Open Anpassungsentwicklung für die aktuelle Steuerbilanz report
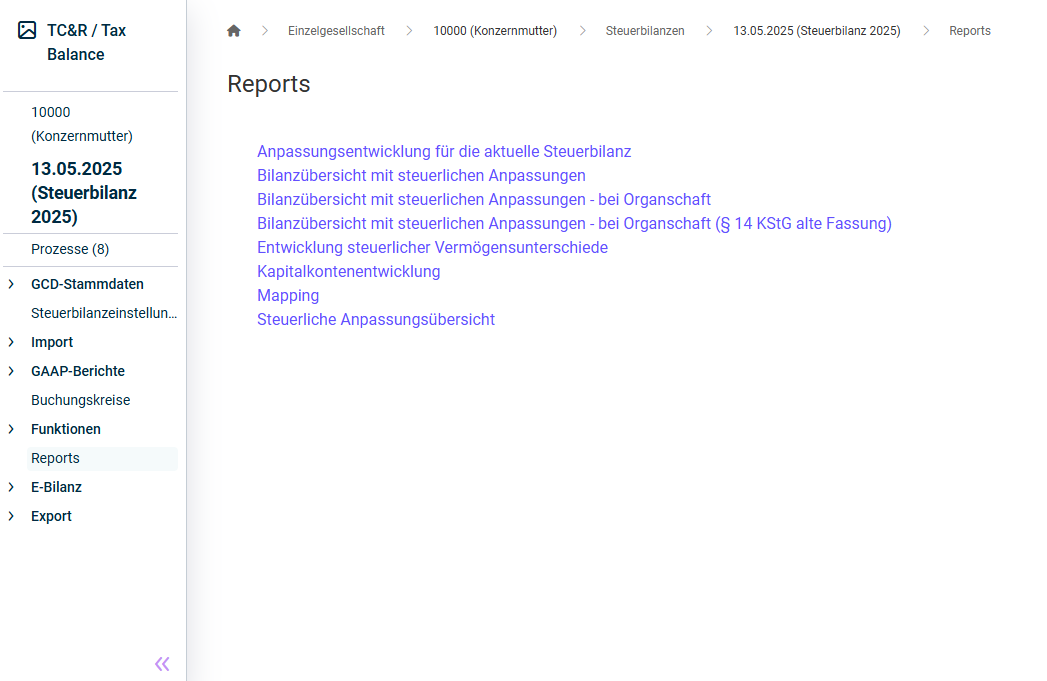 pos(444,152)
